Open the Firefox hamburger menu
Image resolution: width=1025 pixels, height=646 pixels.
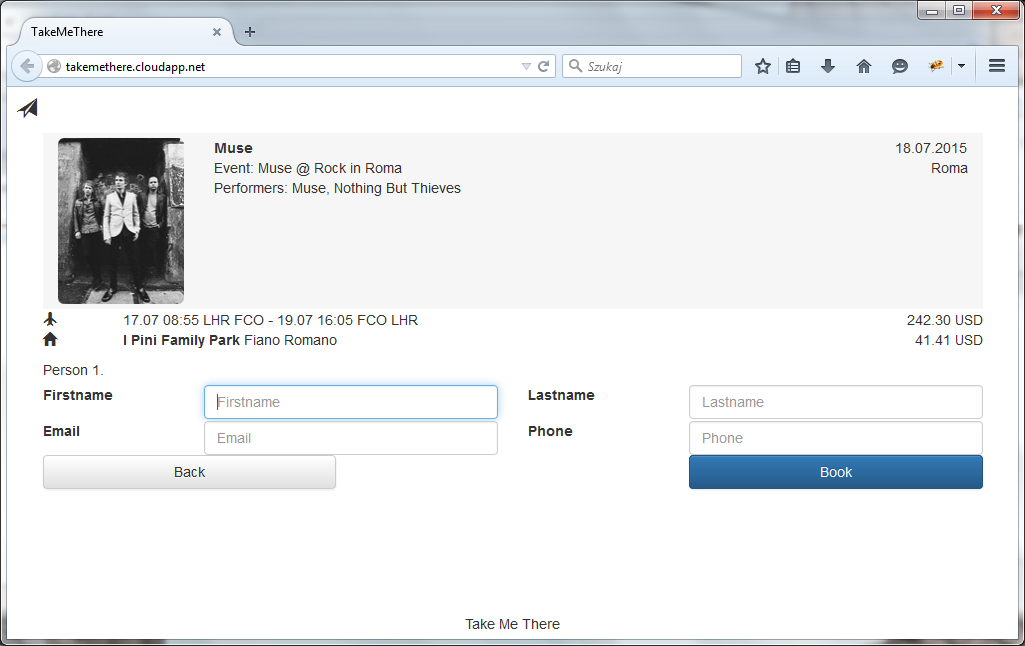coord(997,66)
